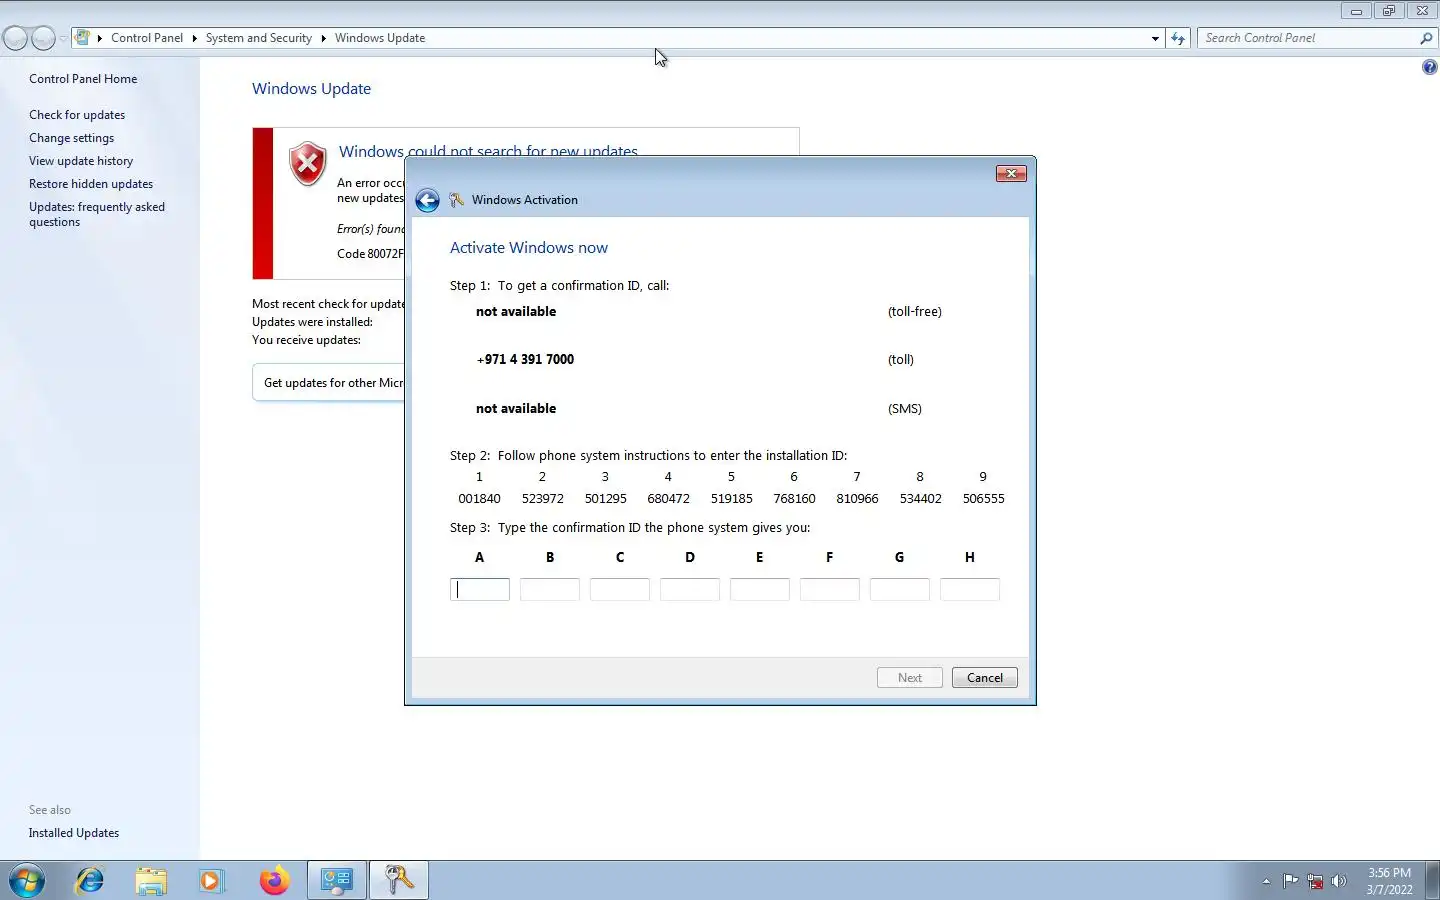Open Installed Updates link
The image size is (1440, 900).
tap(74, 833)
